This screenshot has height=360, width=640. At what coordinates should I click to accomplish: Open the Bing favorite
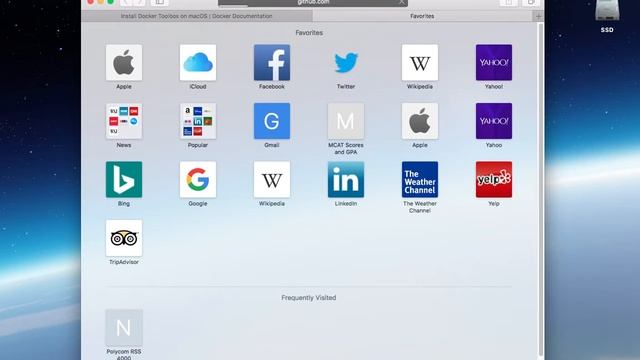tap(124, 180)
